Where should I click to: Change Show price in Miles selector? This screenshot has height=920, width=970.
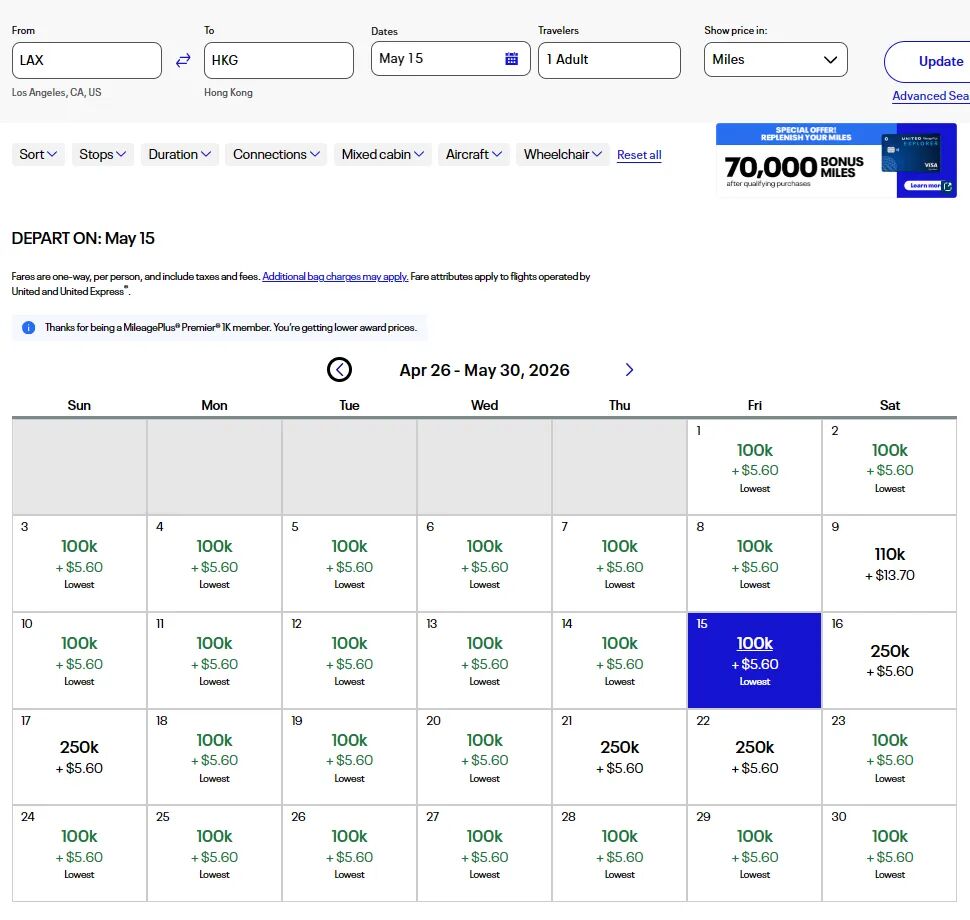click(x=775, y=60)
